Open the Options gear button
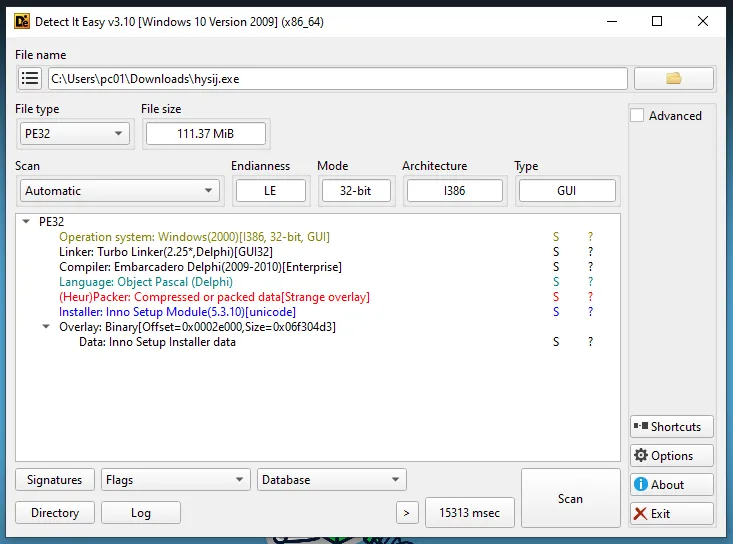 pos(672,455)
